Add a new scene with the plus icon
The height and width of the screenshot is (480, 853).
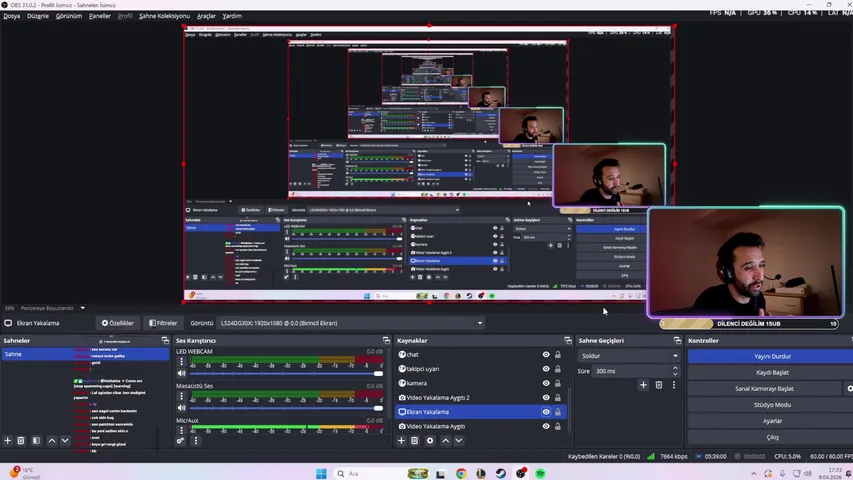tap(8, 440)
